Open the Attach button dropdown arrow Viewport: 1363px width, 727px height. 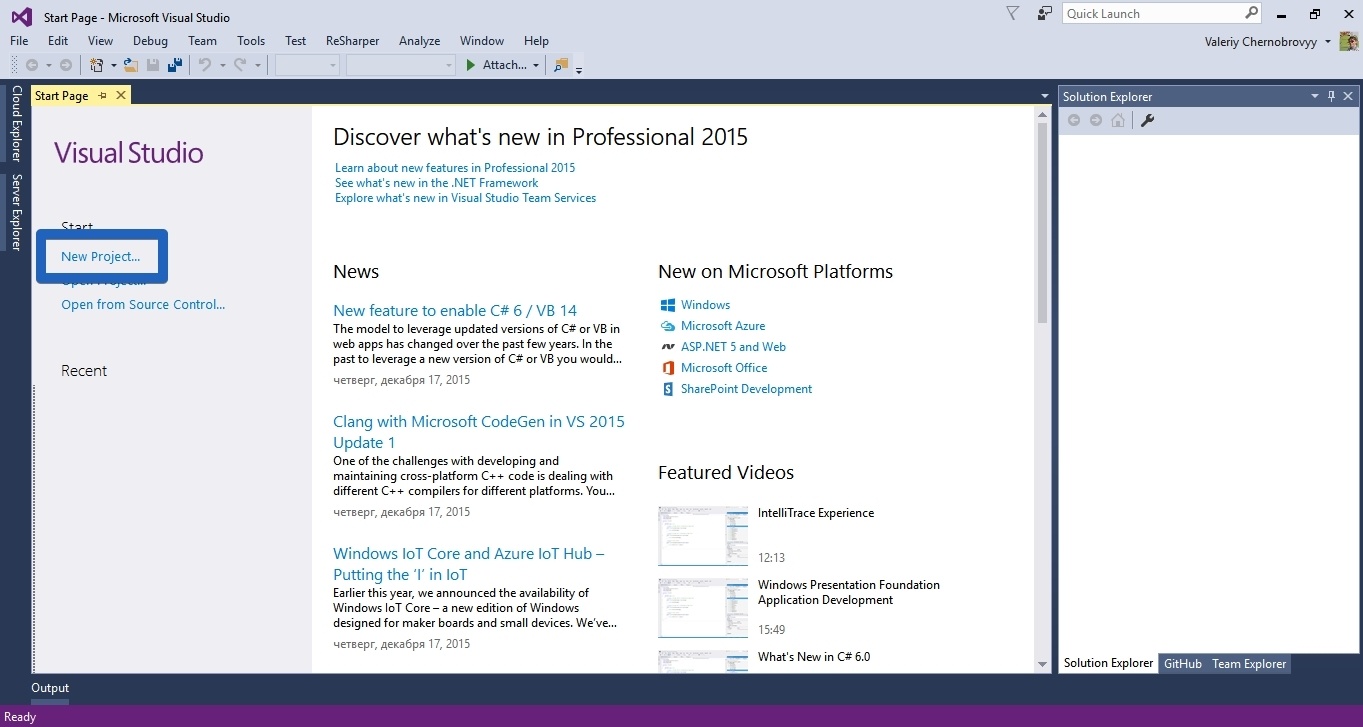click(536, 66)
